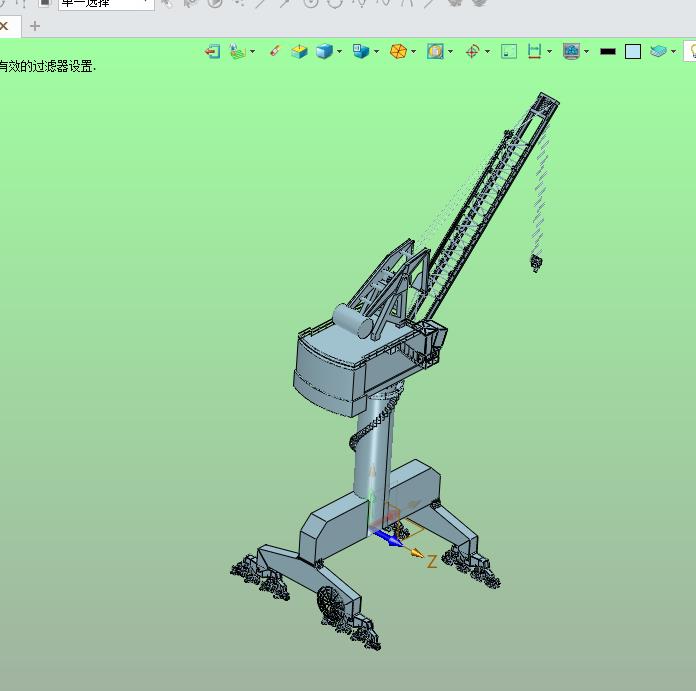Click the black color swatch

pyautogui.click(x=608, y=51)
